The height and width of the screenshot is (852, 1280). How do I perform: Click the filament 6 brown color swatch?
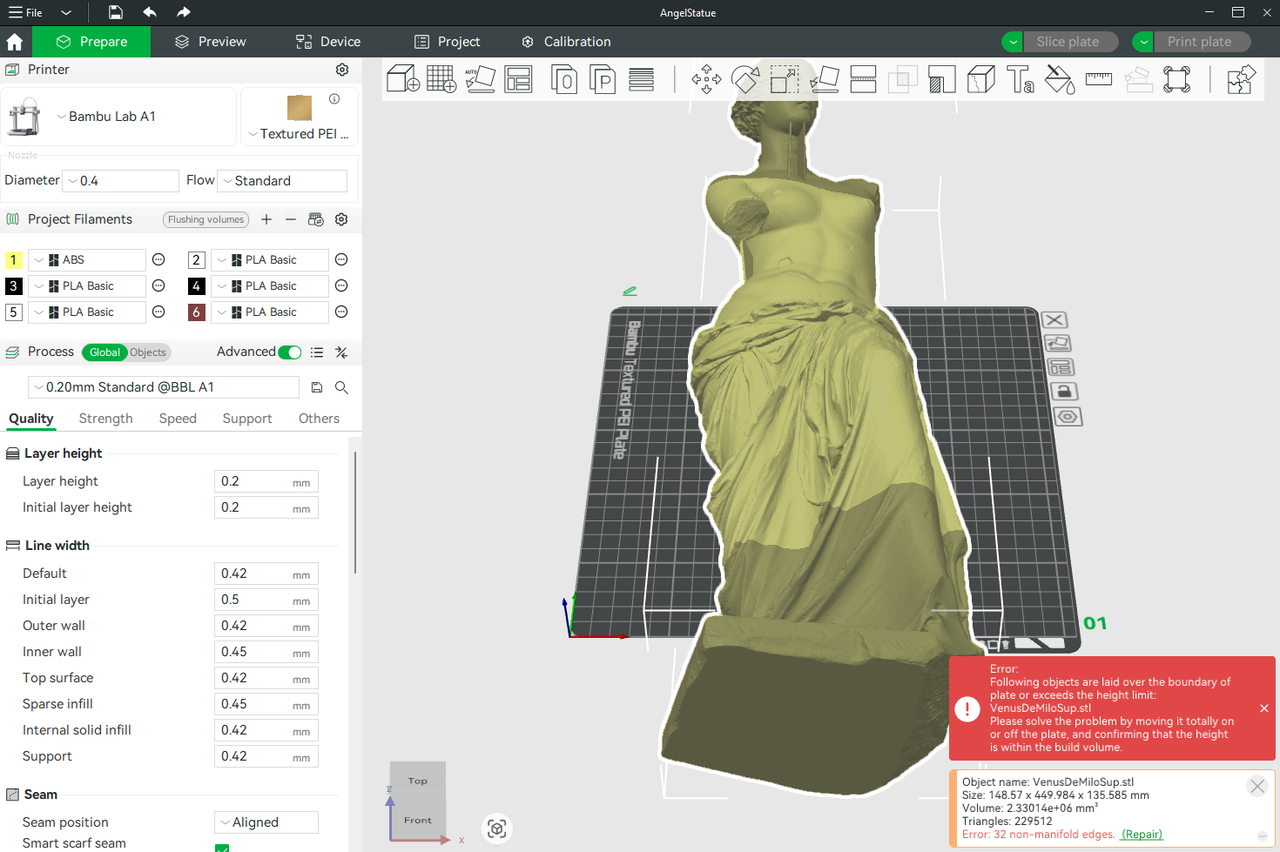(x=197, y=312)
